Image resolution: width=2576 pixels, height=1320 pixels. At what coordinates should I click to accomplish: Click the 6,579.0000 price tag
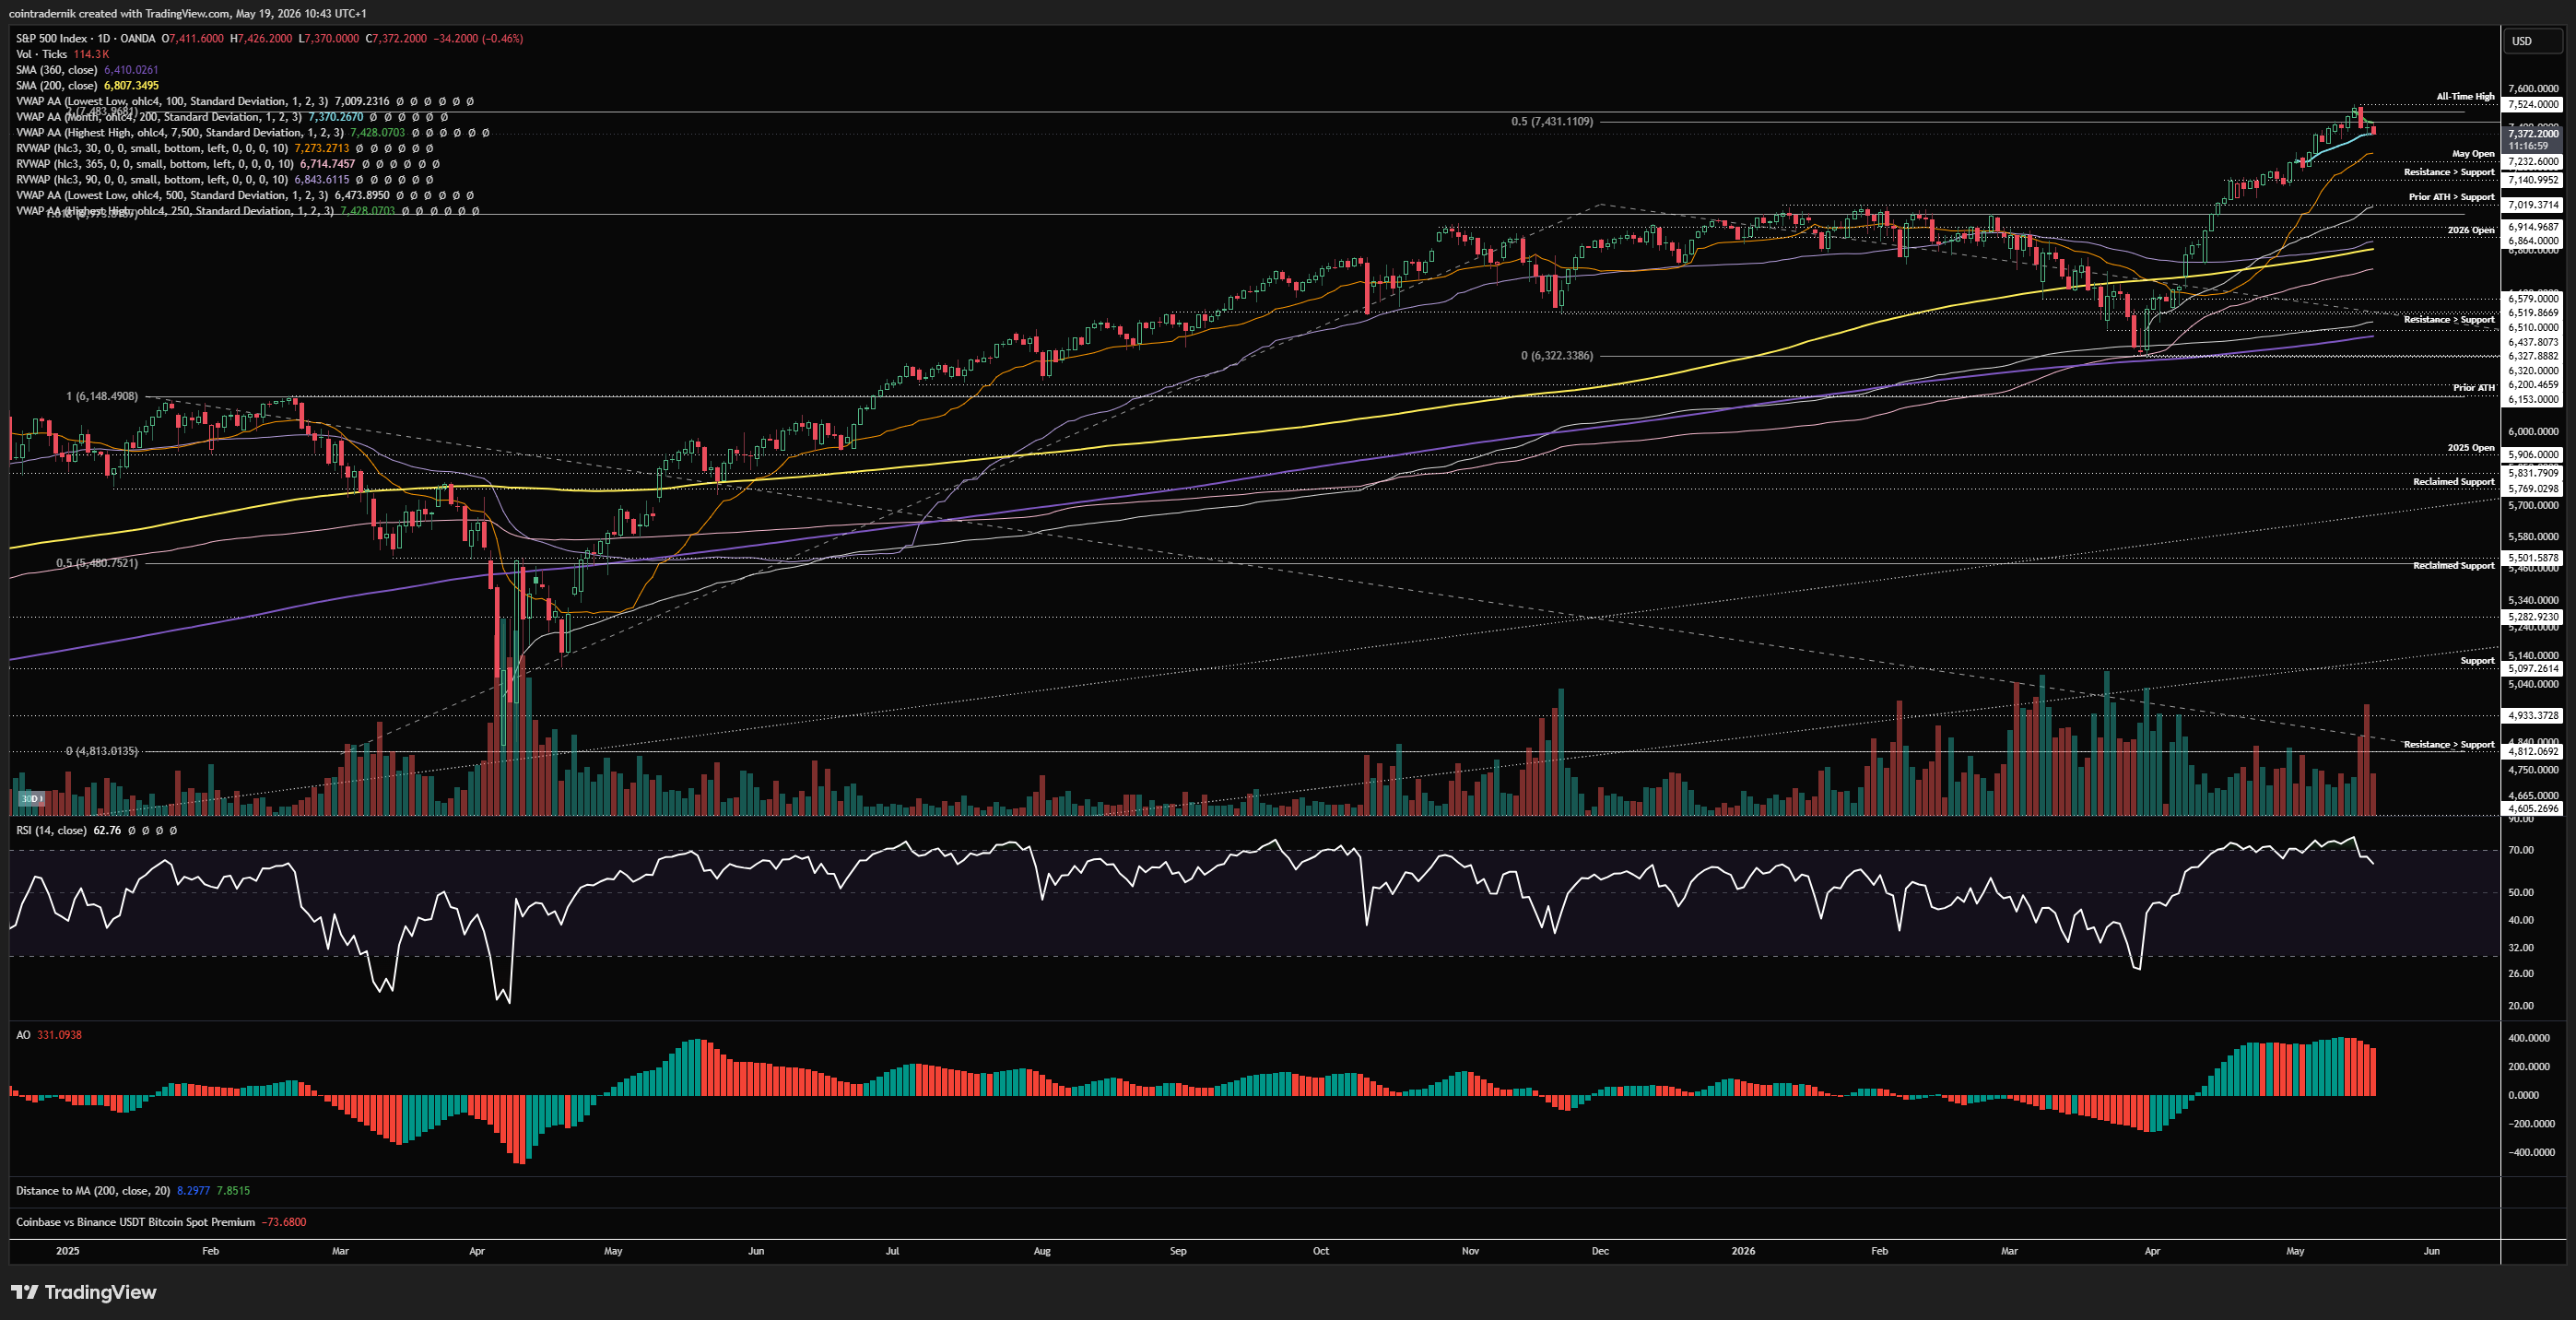point(2533,298)
